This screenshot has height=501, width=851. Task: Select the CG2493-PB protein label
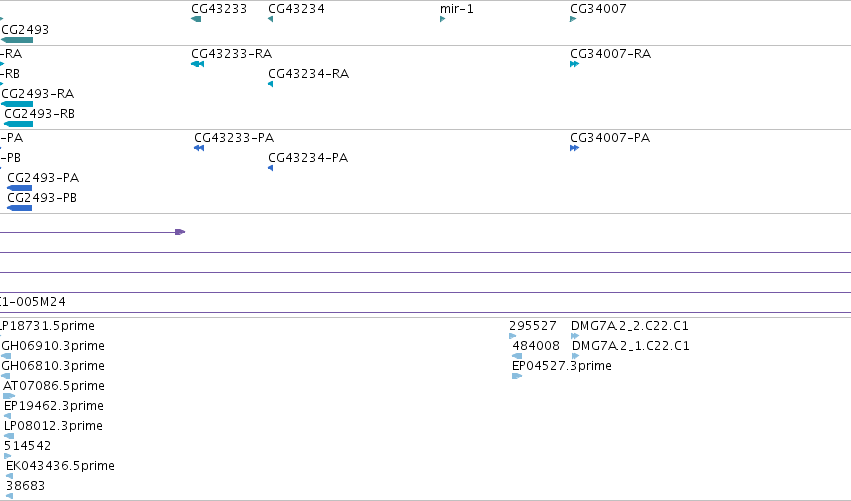pyautogui.click(x=42, y=198)
